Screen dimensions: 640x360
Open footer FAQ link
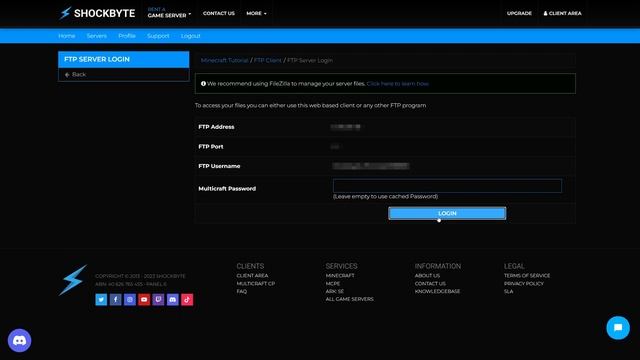242,291
